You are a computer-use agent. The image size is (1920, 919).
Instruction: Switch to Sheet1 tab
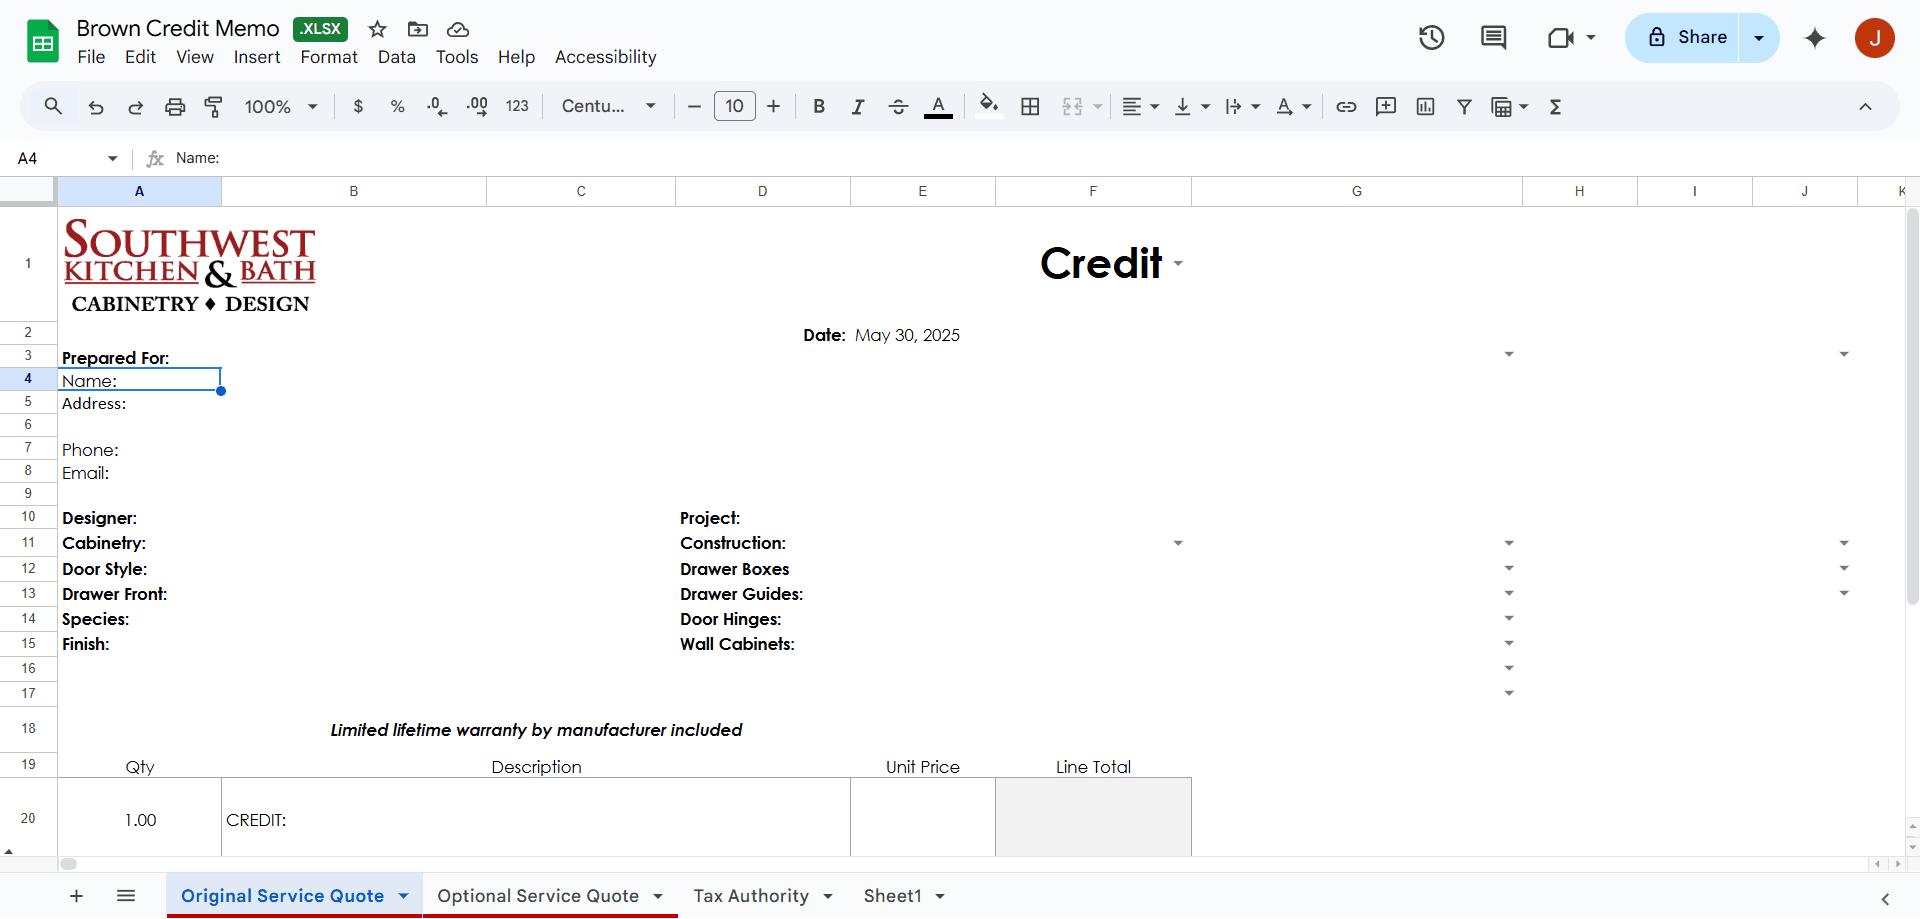coord(892,896)
